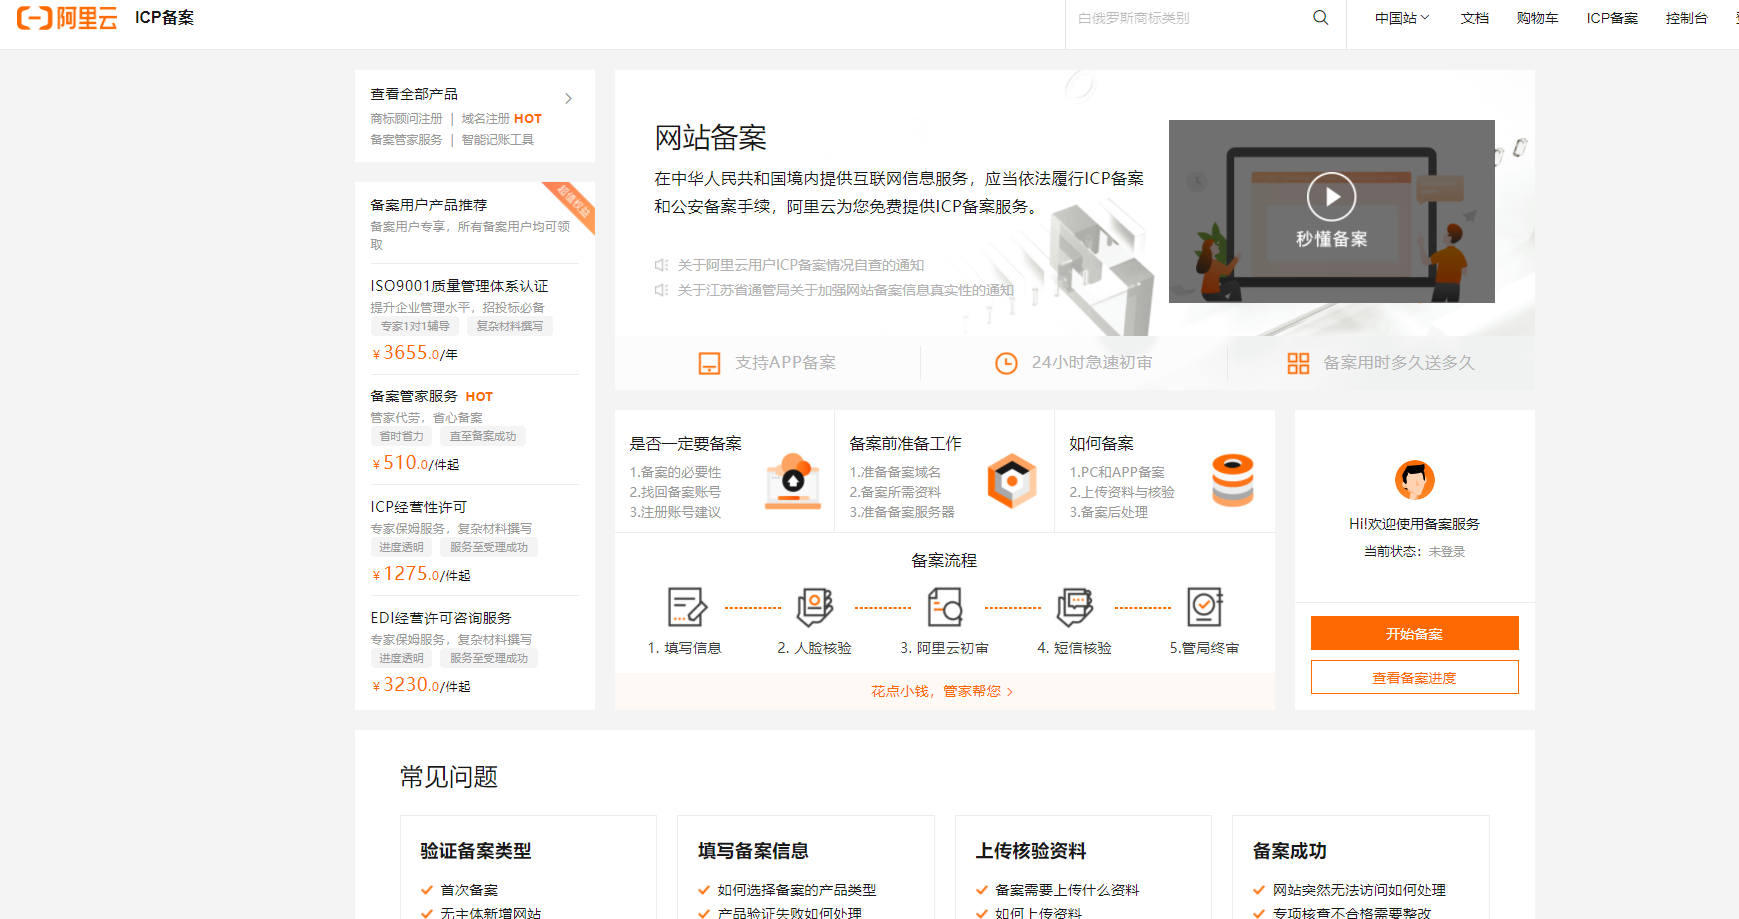
Task: Click the 短信核验 step icon
Action: [x=1075, y=607]
